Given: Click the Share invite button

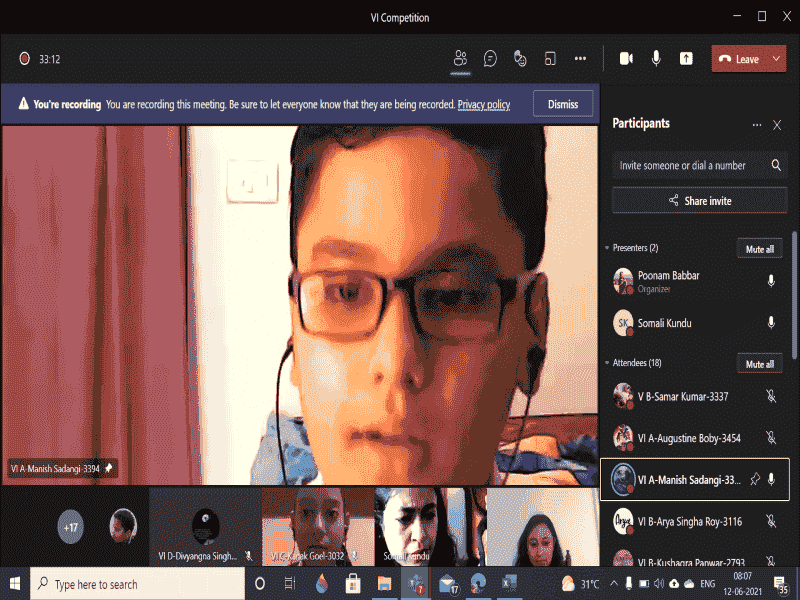Looking at the screenshot, I should pos(699,201).
